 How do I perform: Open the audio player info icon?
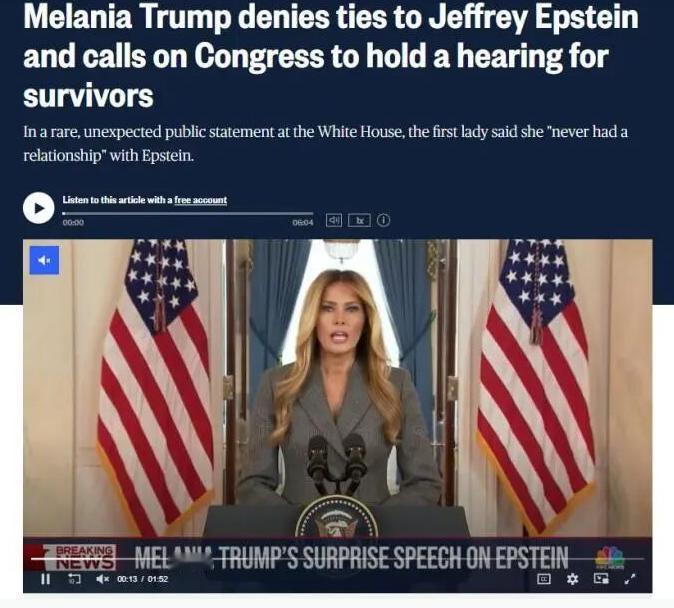tap(383, 220)
